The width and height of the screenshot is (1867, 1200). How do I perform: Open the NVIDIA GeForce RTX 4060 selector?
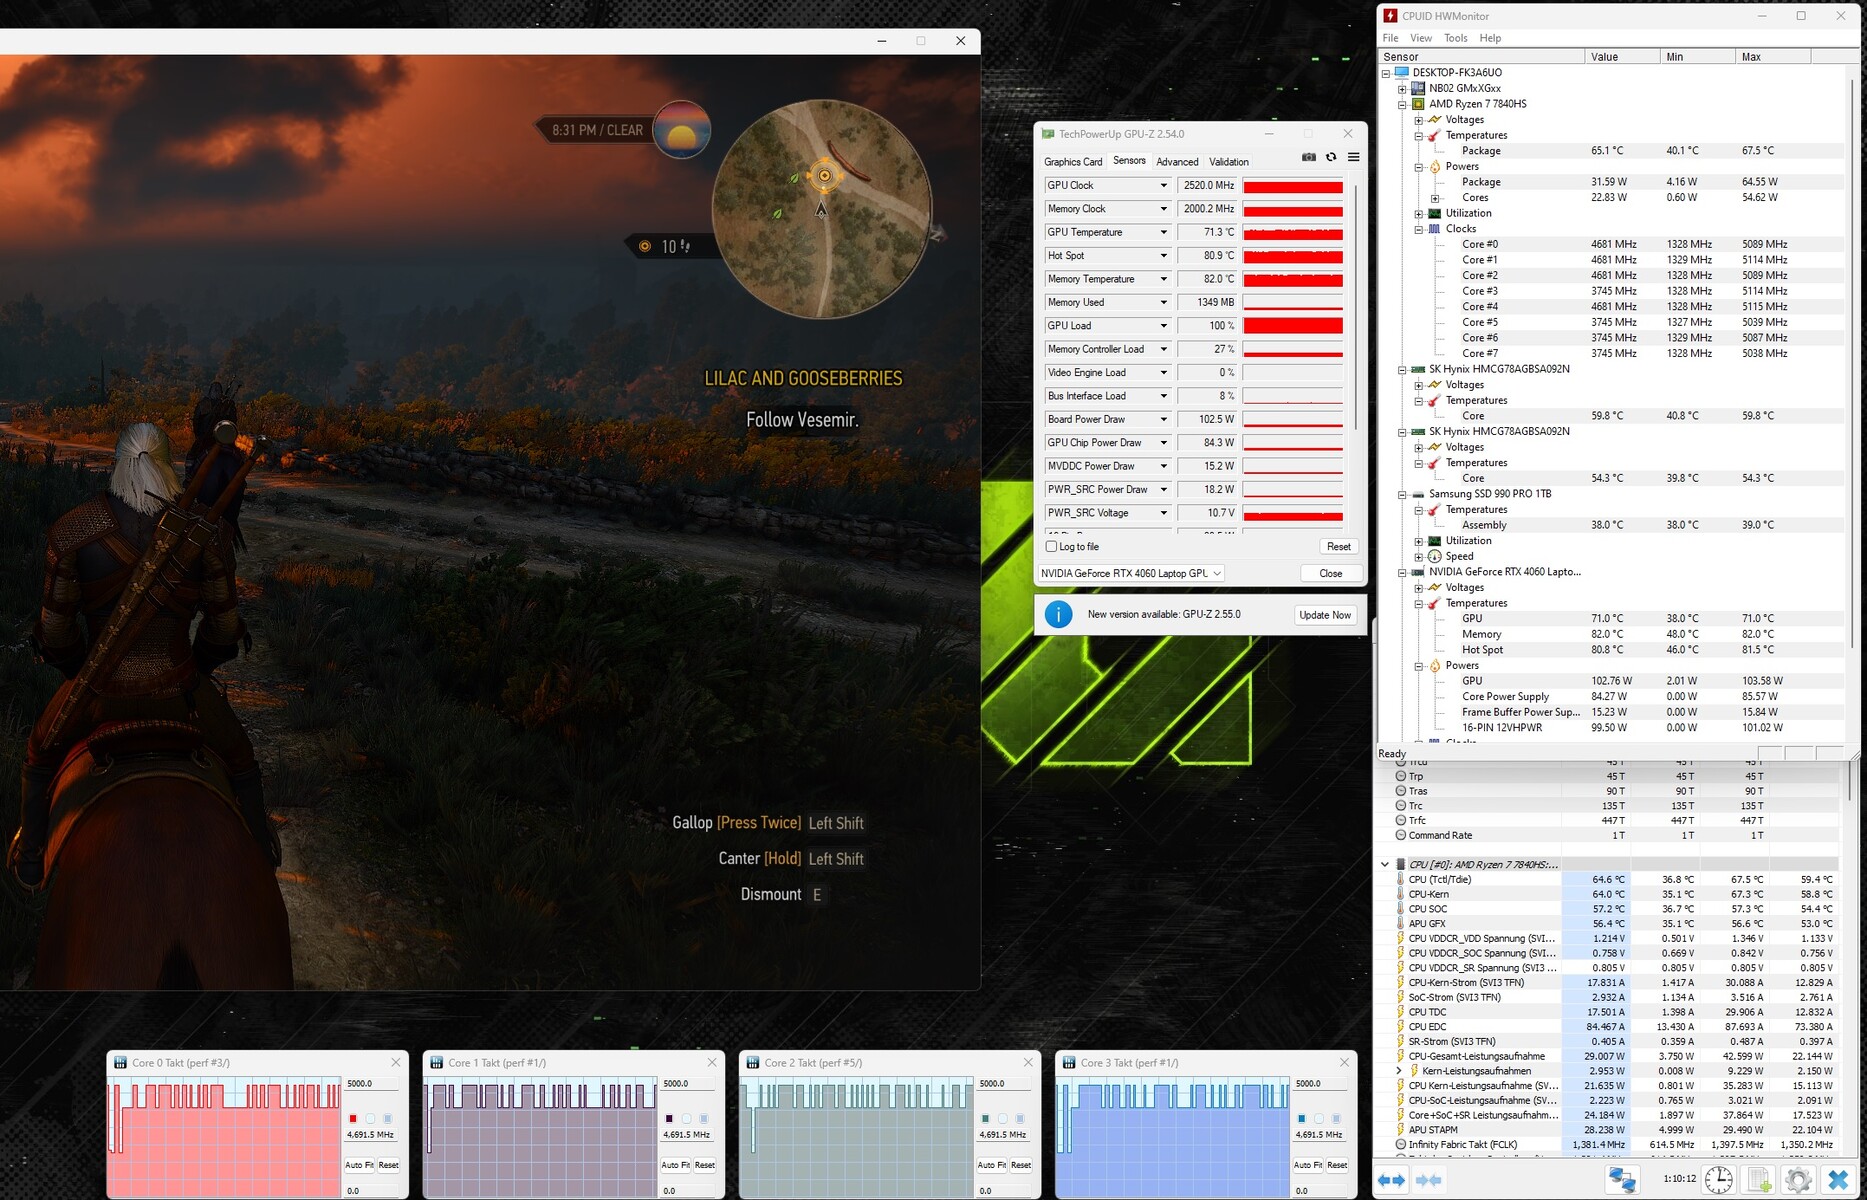pos(1130,574)
